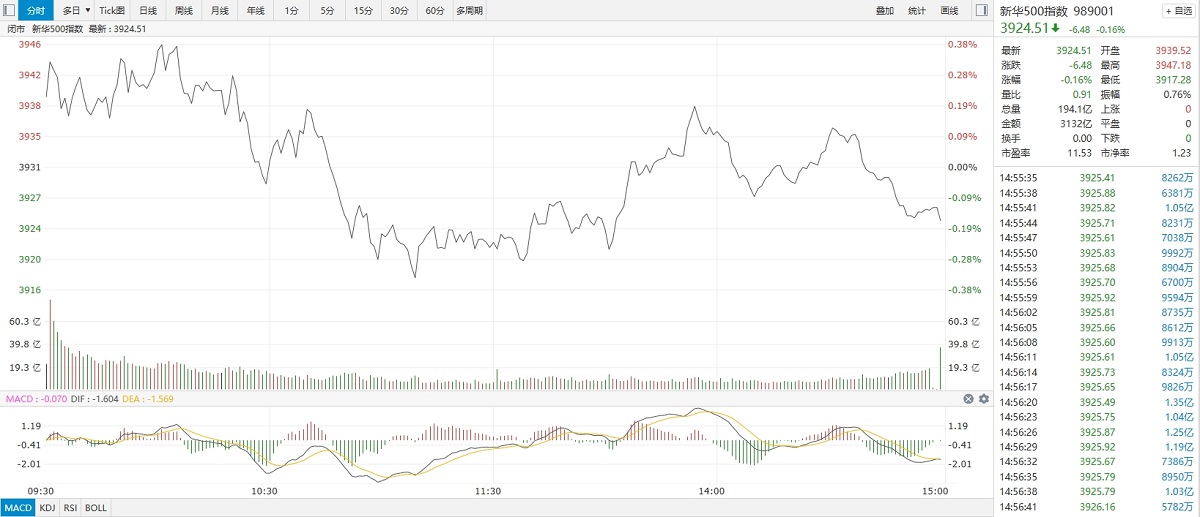Open MACD indicator settings gear

[x=983, y=399]
